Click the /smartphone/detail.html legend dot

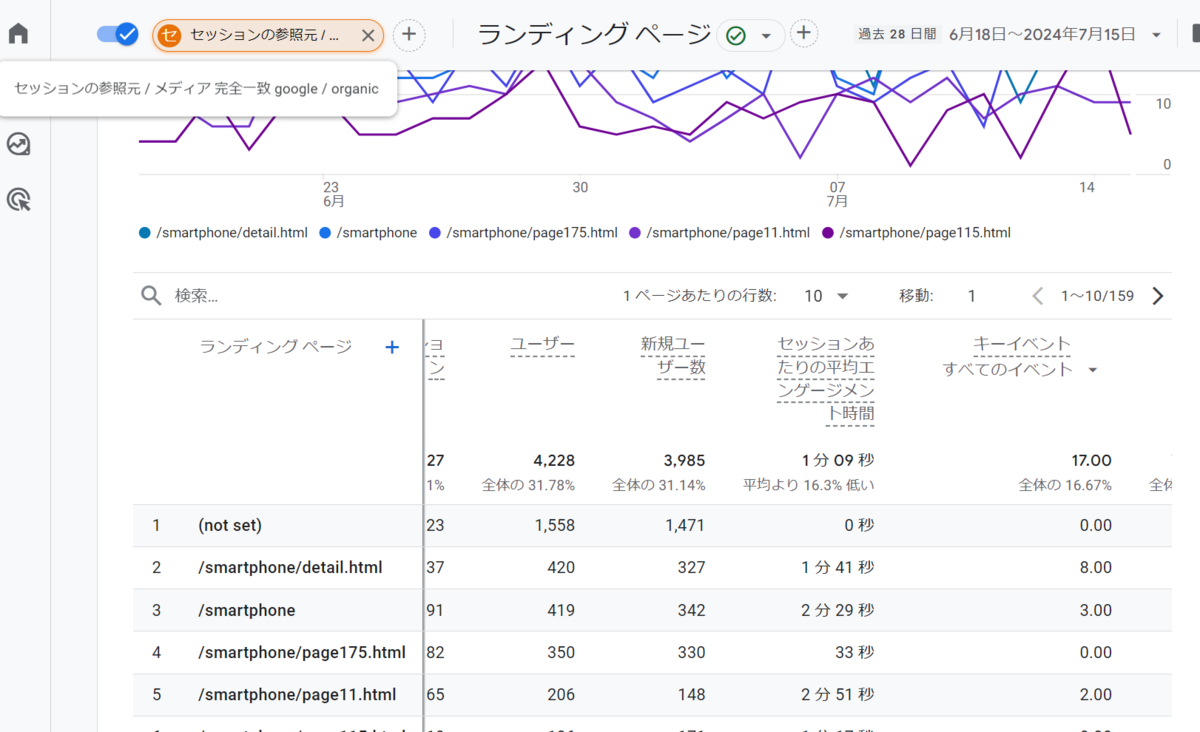(145, 233)
